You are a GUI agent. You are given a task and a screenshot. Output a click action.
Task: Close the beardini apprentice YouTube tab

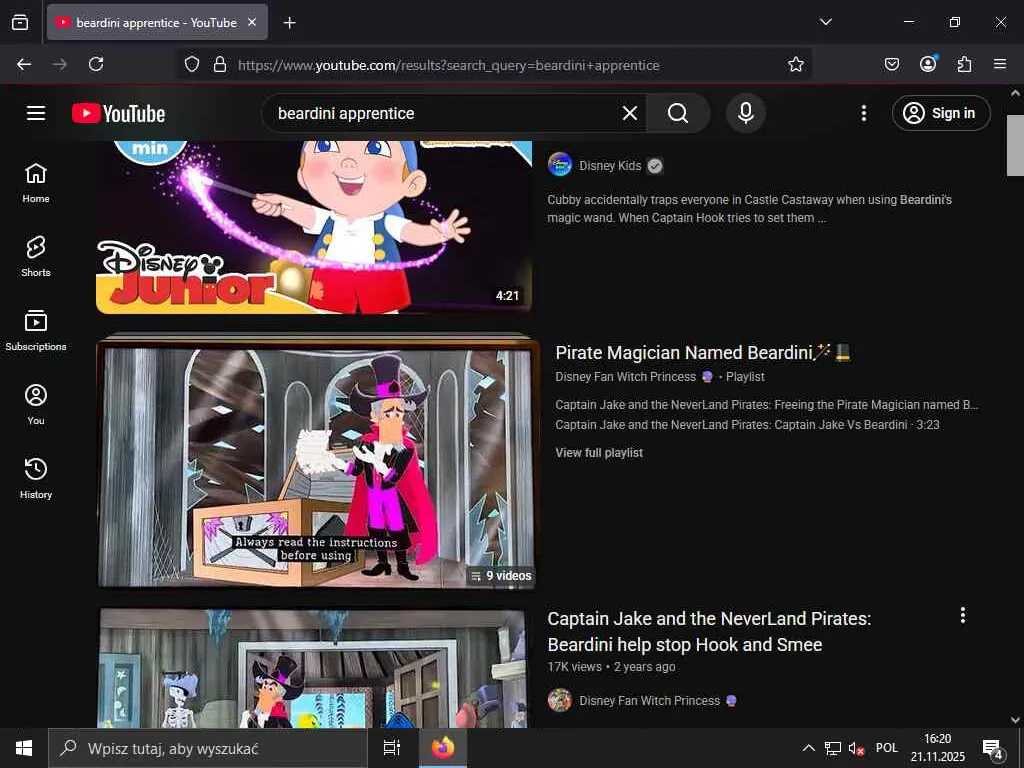click(x=252, y=22)
